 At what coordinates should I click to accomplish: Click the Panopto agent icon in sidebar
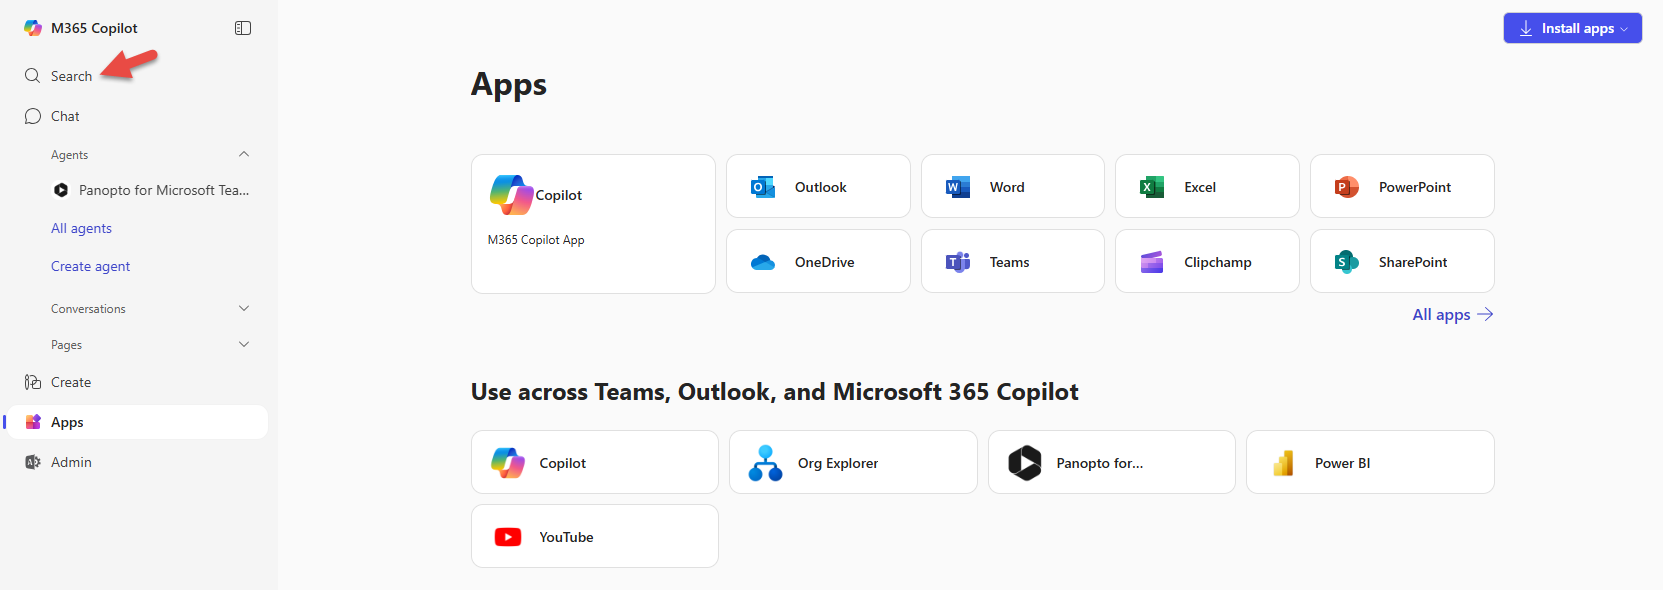coord(61,190)
